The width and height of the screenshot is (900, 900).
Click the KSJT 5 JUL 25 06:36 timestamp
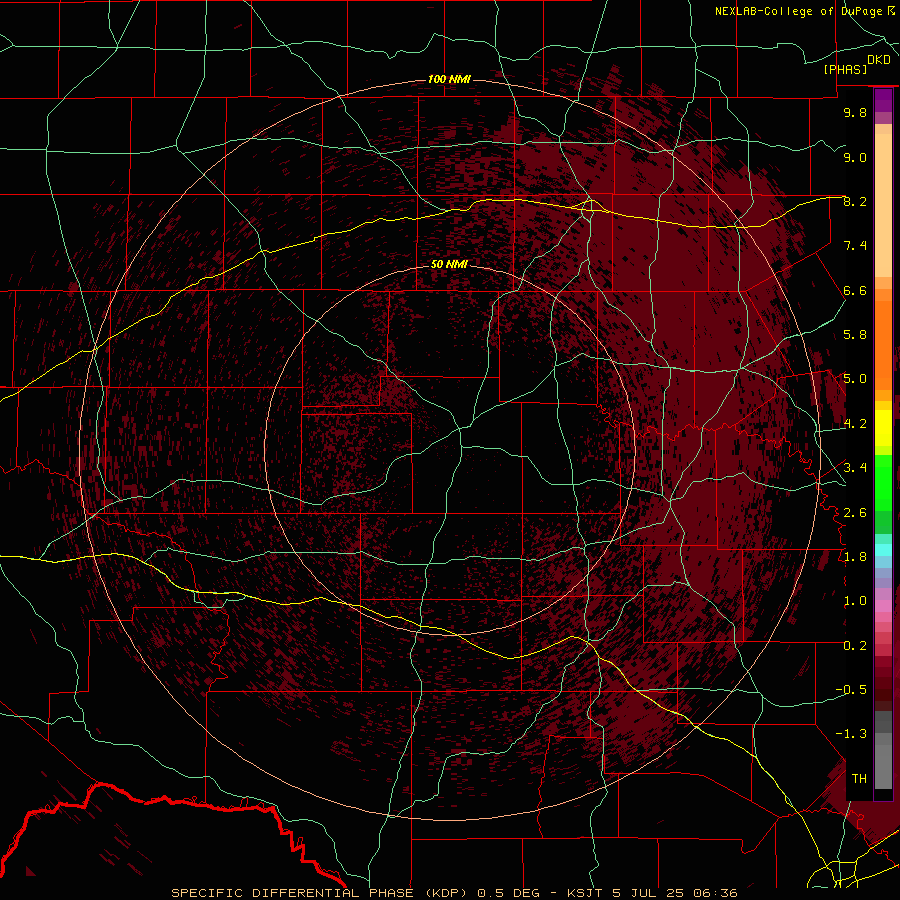click(x=652, y=893)
